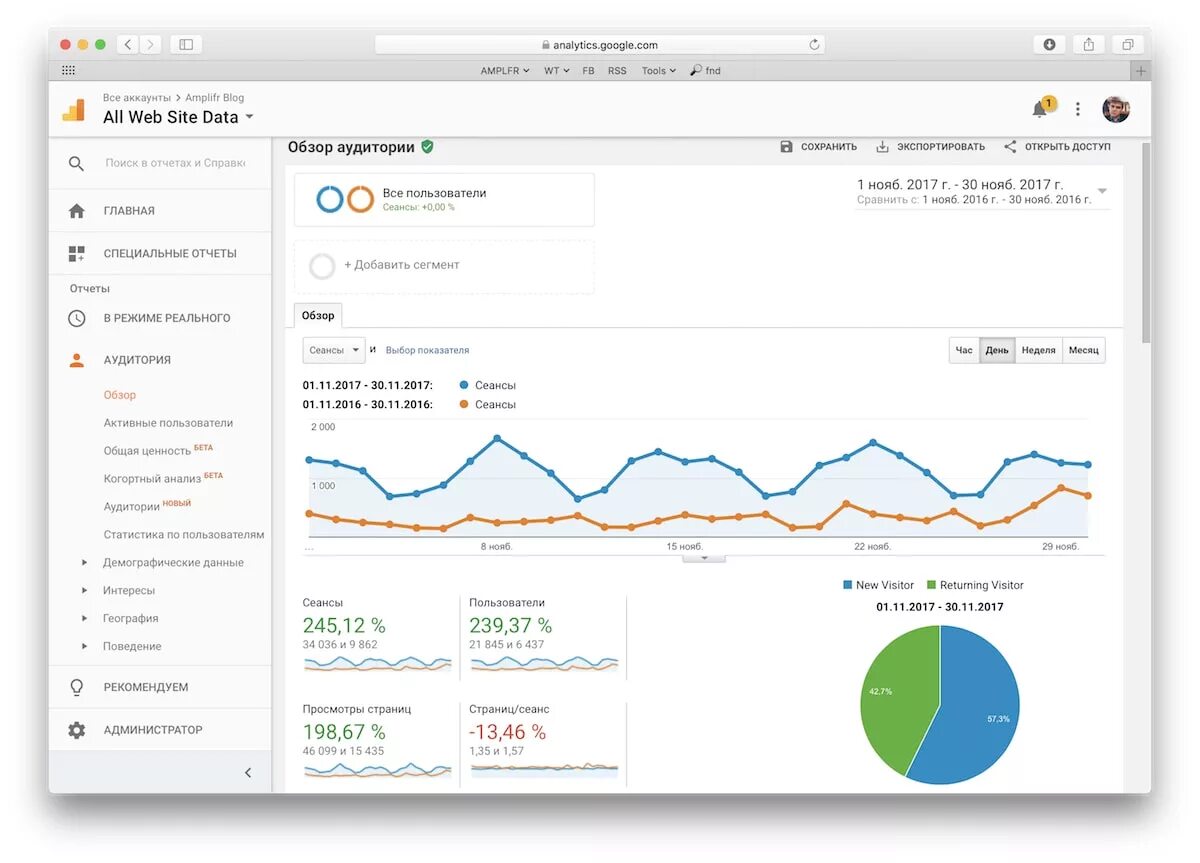Click the user profile avatar

coord(1116,109)
